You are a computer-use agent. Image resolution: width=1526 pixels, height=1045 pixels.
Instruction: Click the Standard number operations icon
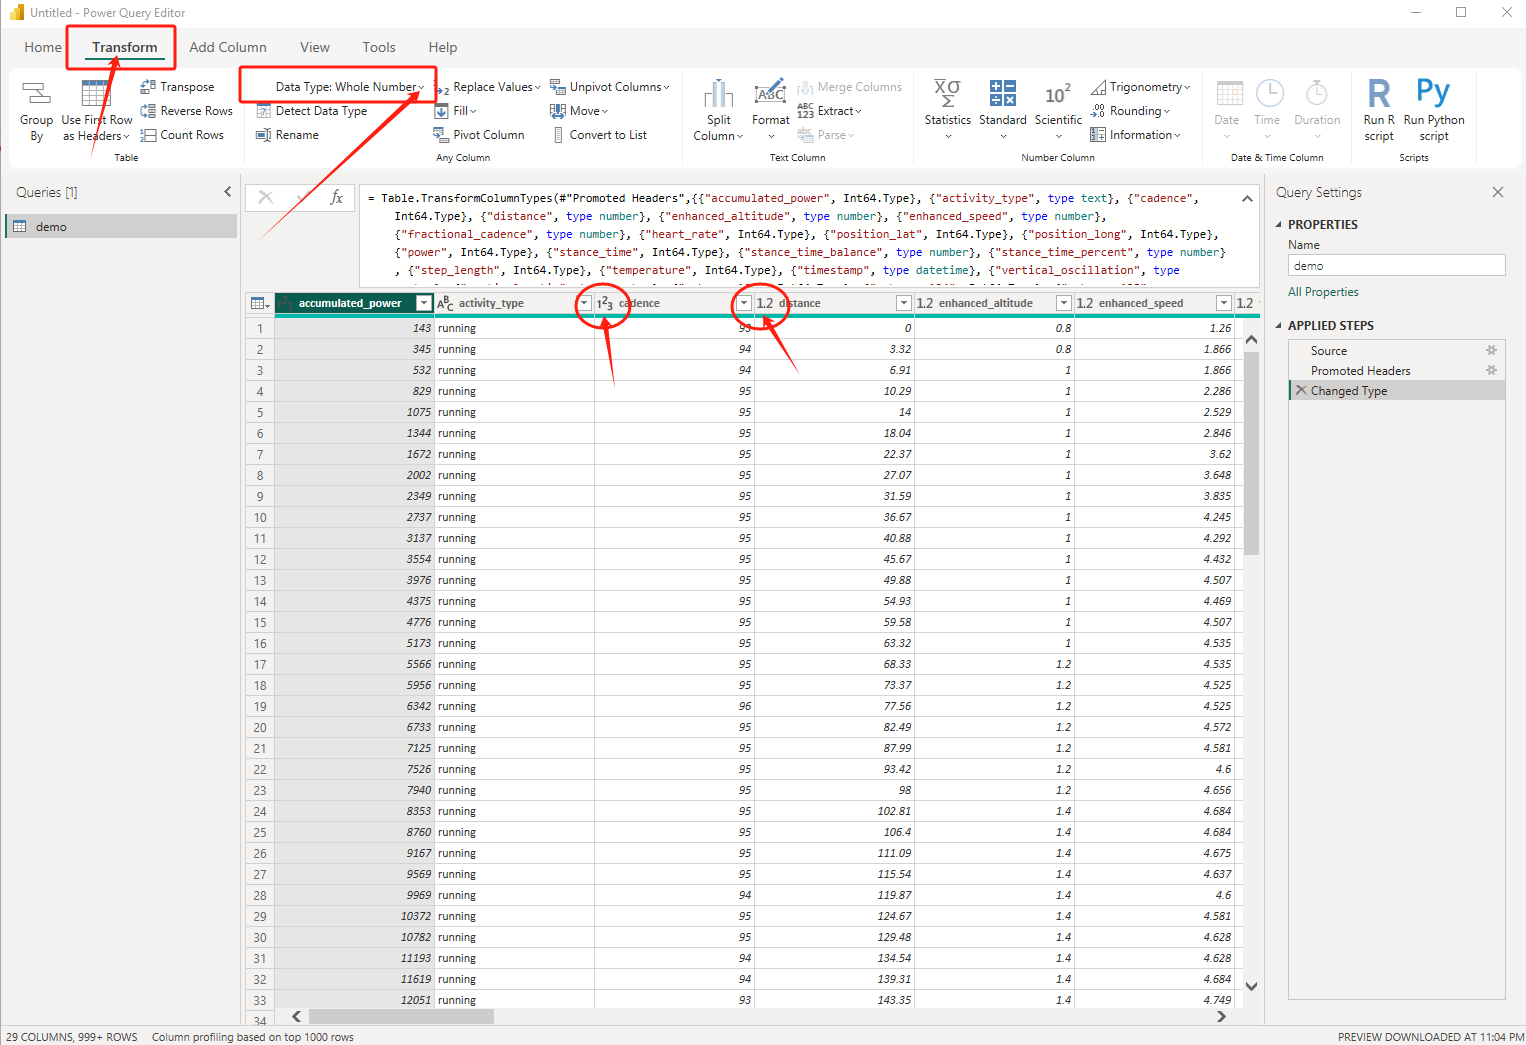[1002, 93]
